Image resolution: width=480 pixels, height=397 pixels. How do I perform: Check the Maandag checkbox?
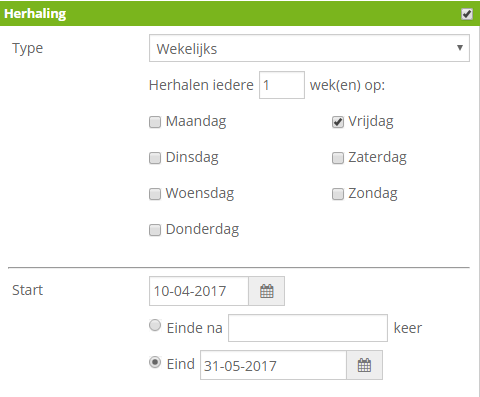(x=155, y=122)
